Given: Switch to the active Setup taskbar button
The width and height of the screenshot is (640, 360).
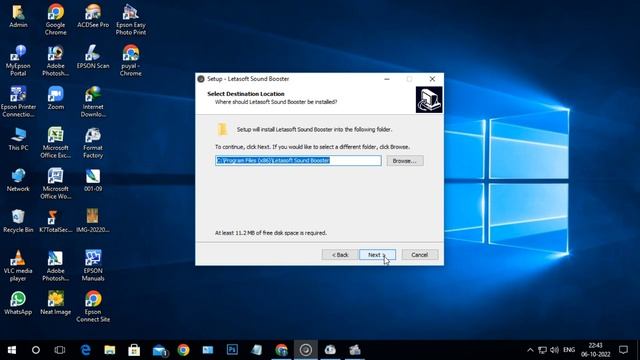Looking at the screenshot, I should [x=306, y=350].
